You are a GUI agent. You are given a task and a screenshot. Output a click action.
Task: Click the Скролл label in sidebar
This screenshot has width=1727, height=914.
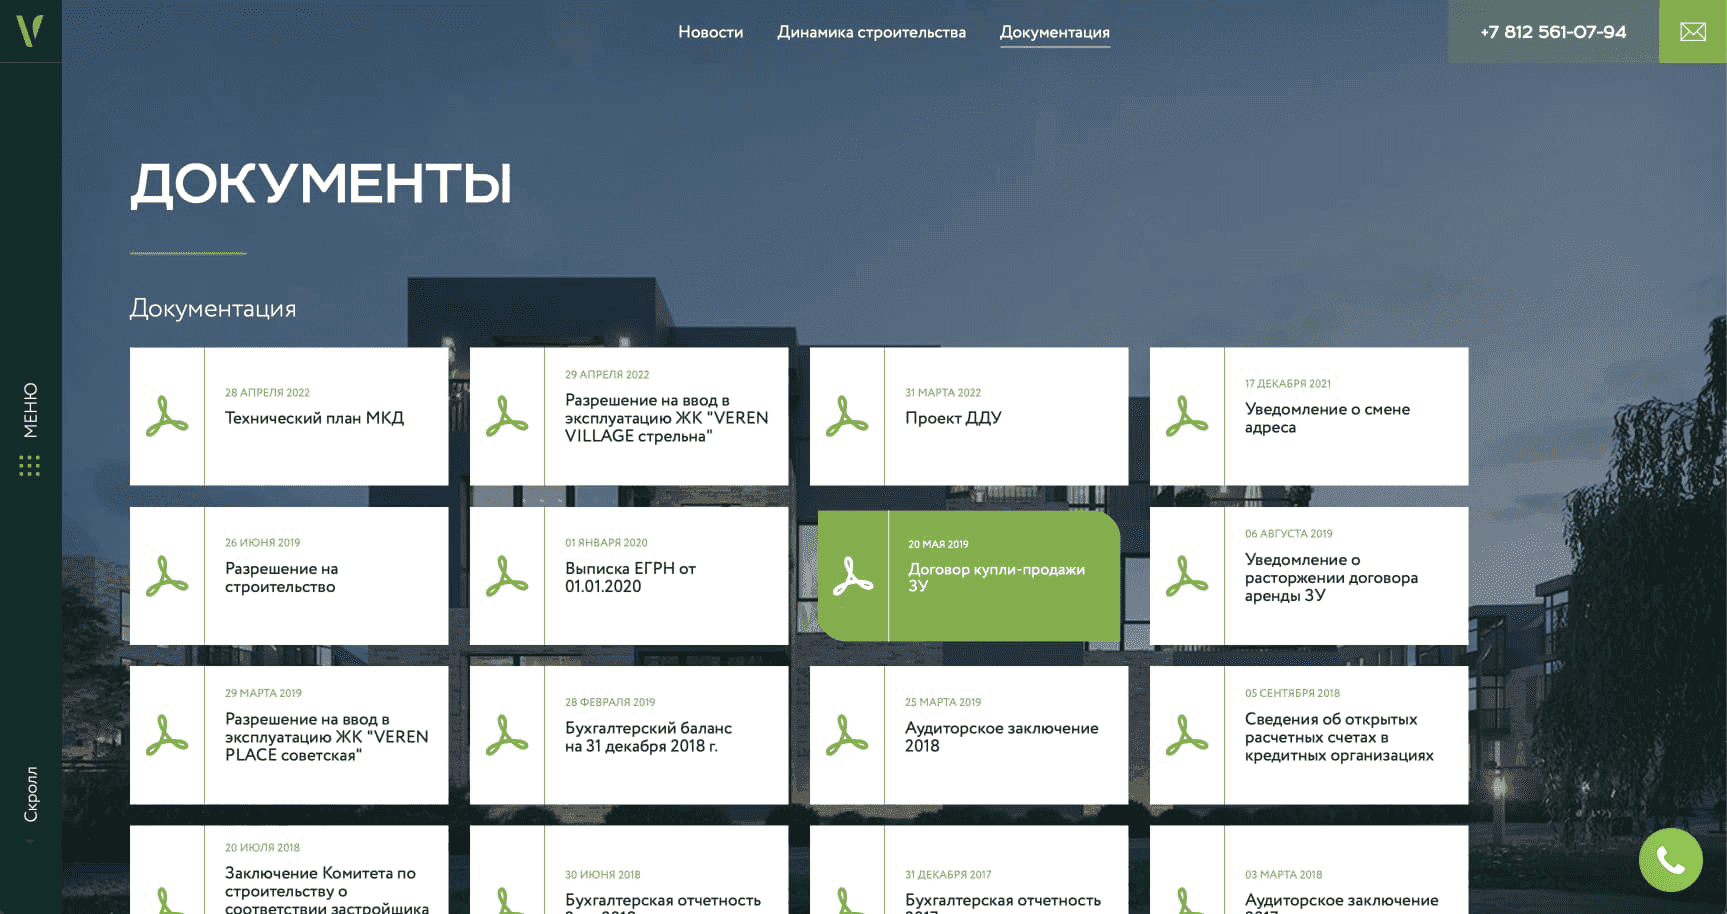[30, 794]
